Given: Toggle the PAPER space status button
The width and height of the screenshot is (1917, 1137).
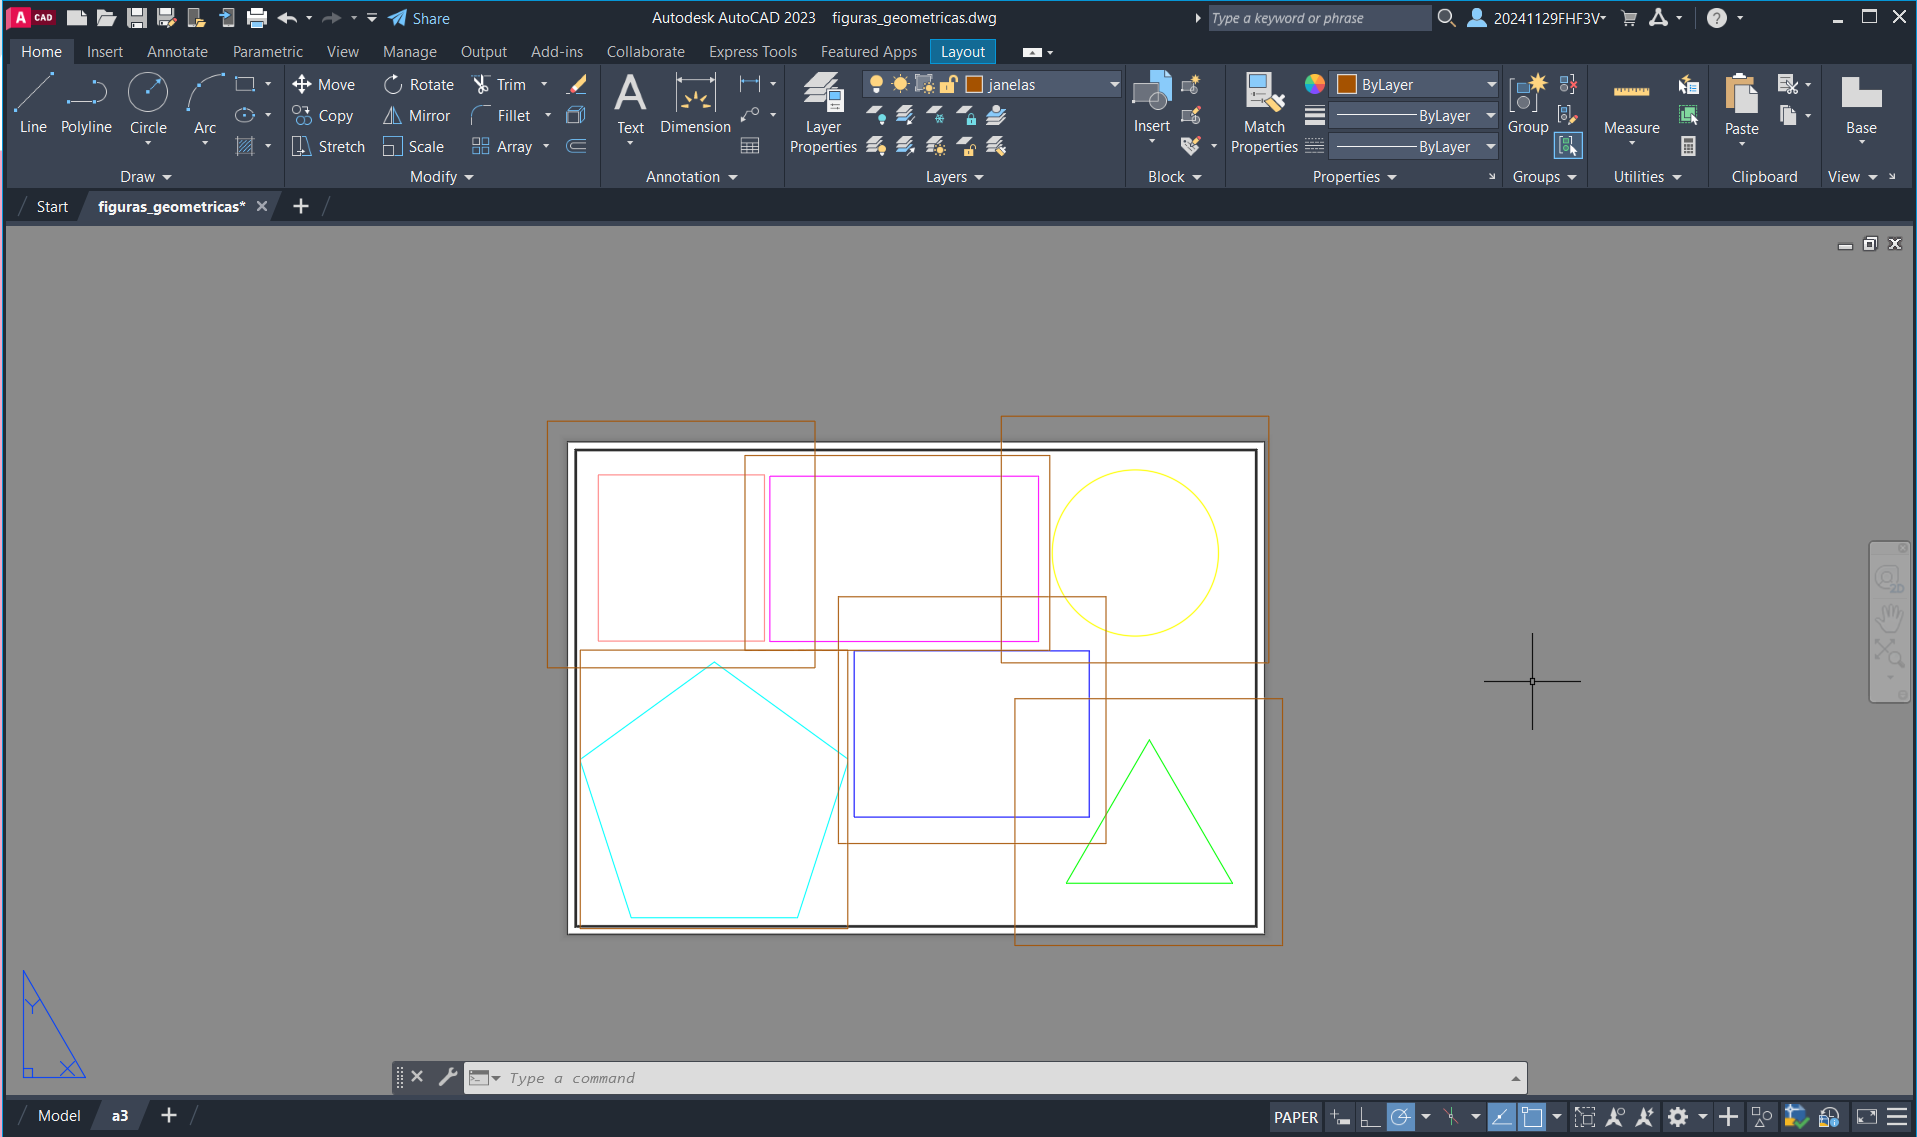Looking at the screenshot, I should click(x=1295, y=1117).
